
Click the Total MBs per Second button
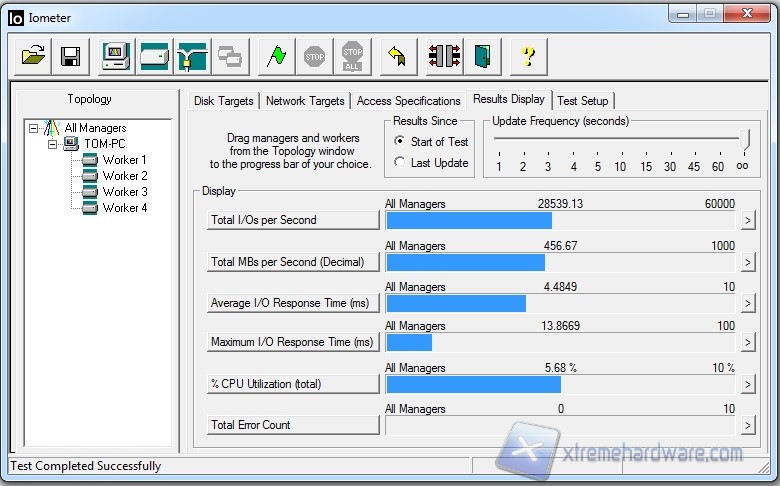pos(293,262)
